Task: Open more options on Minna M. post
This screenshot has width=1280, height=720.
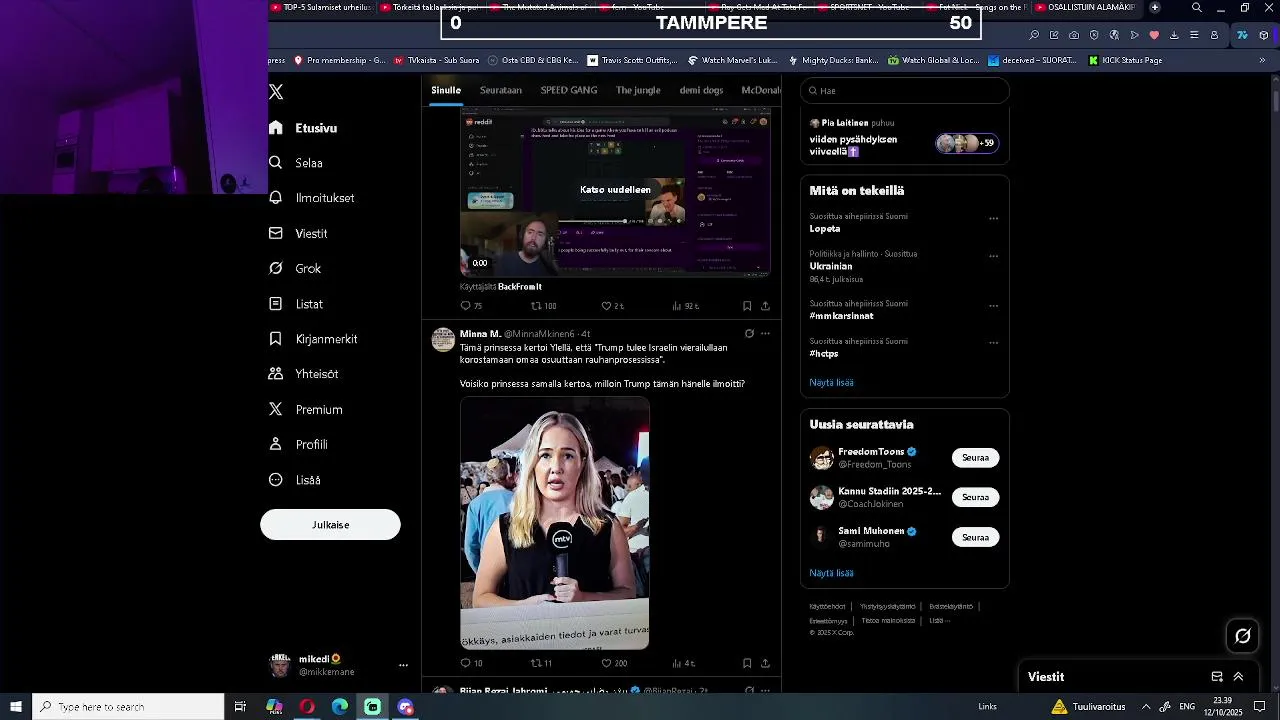Action: (765, 334)
